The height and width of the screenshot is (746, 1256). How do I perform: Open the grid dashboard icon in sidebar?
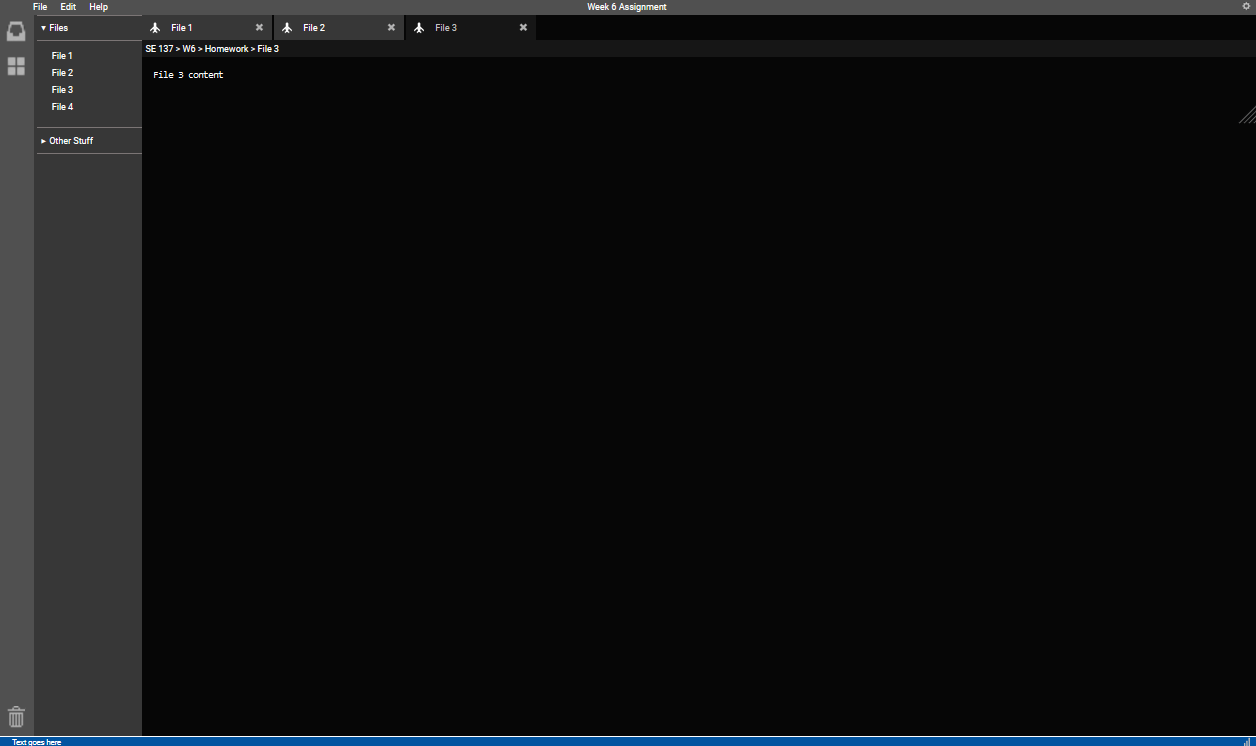[x=16, y=66]
